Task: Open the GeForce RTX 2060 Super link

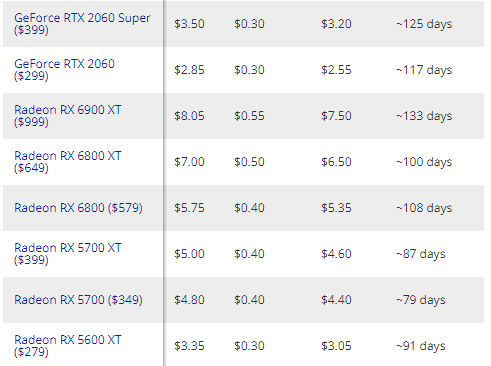Action: (x=82, y=24)
